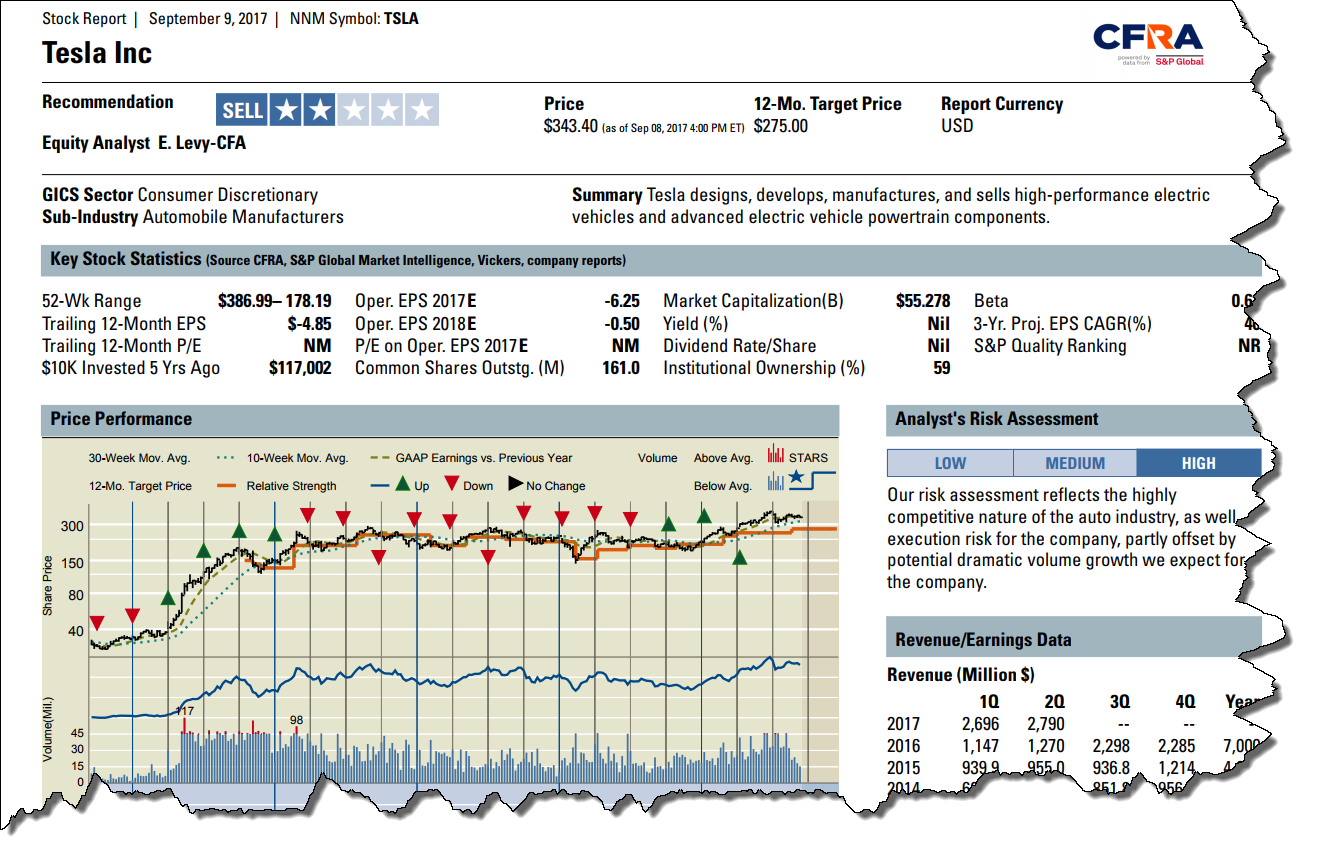Click the Tesla Inc company title
The width and height of the screenshot is (1322, 861).
tap(97, 53)
